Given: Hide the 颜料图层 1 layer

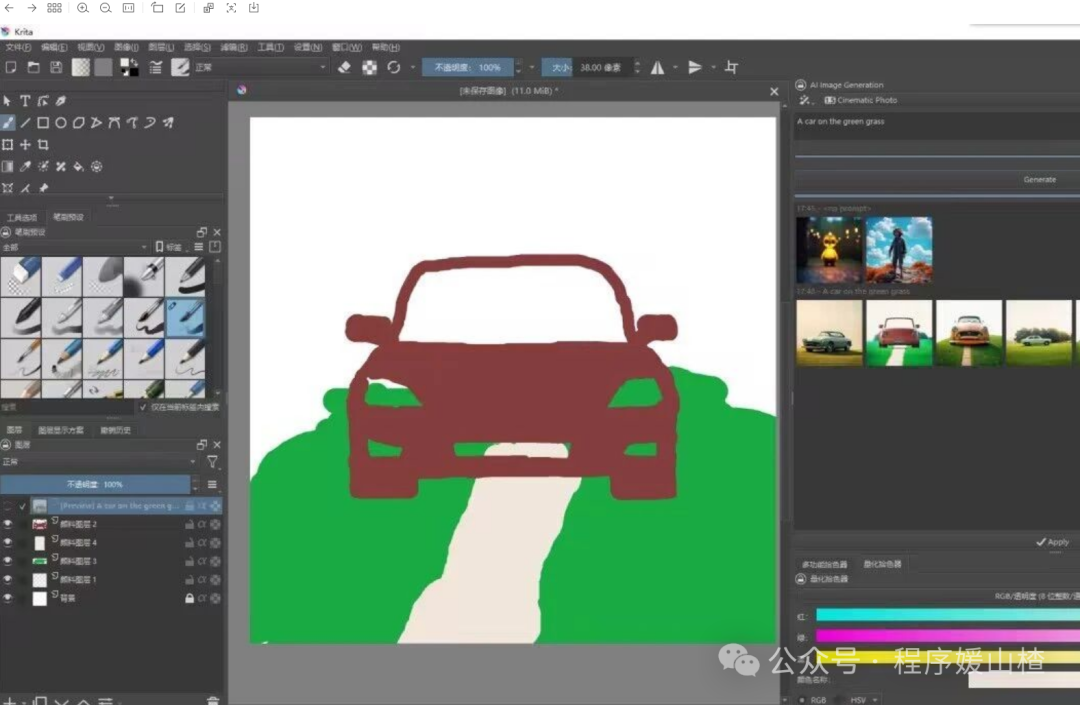Looking at the screenshot, I should point(8,580).
